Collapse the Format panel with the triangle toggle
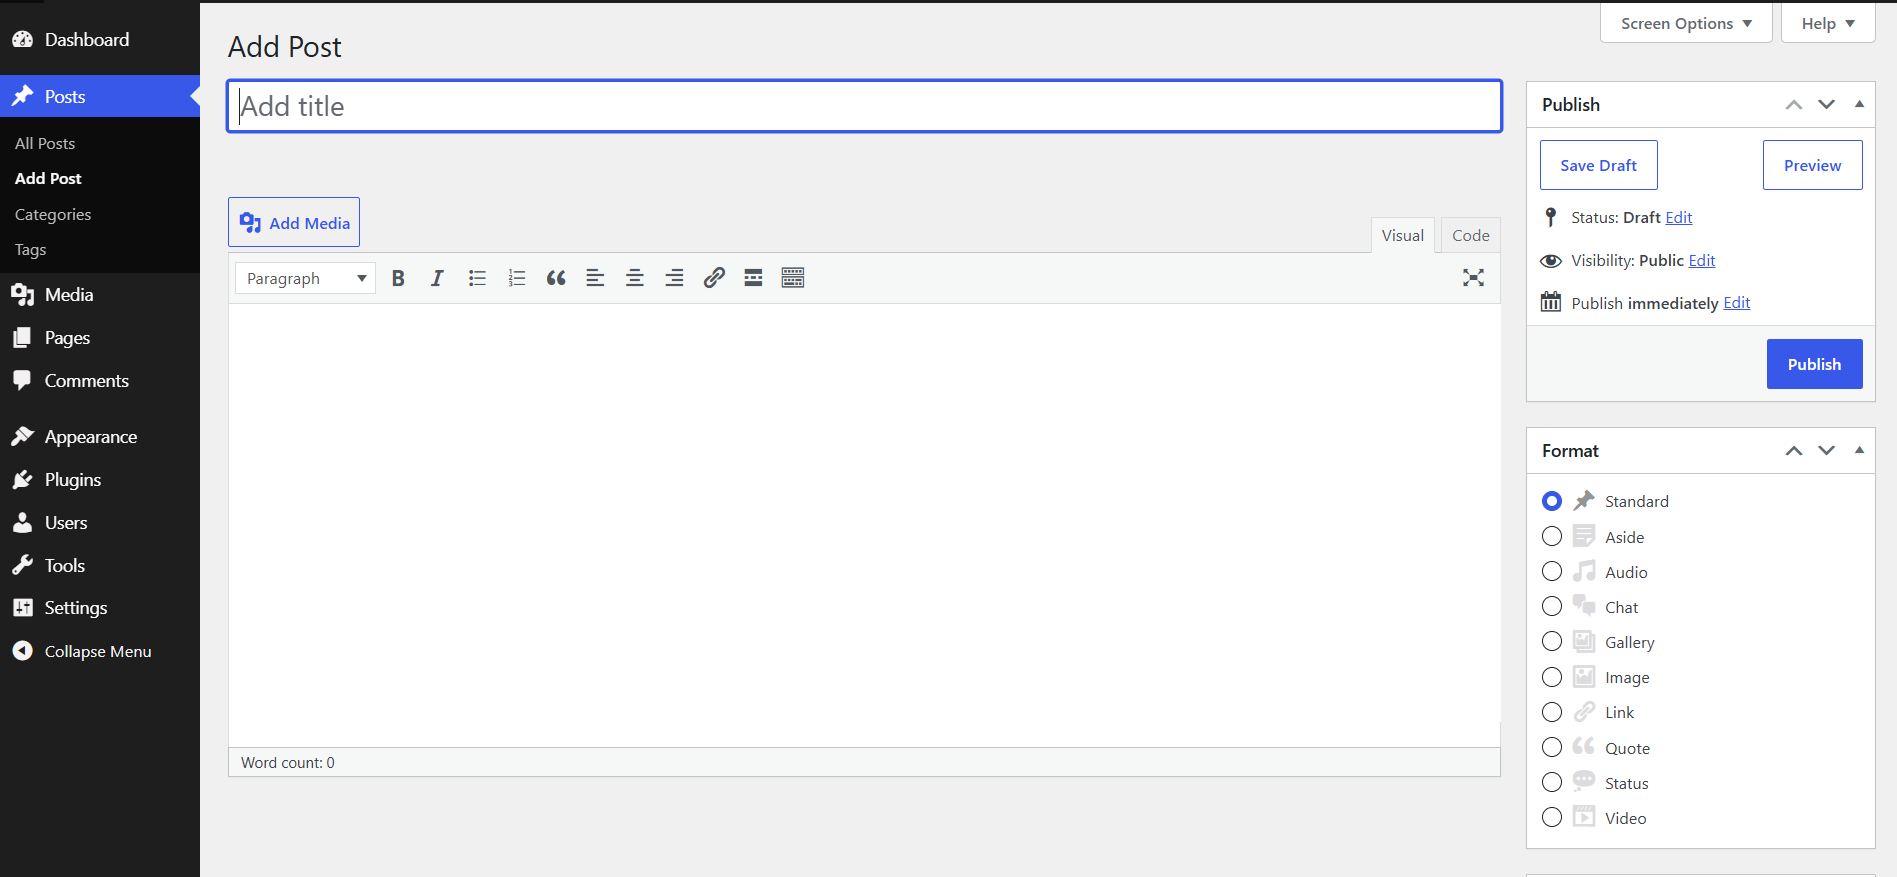The height and width of the screenshot is (877, 1897). click(x=1859, y=450)
